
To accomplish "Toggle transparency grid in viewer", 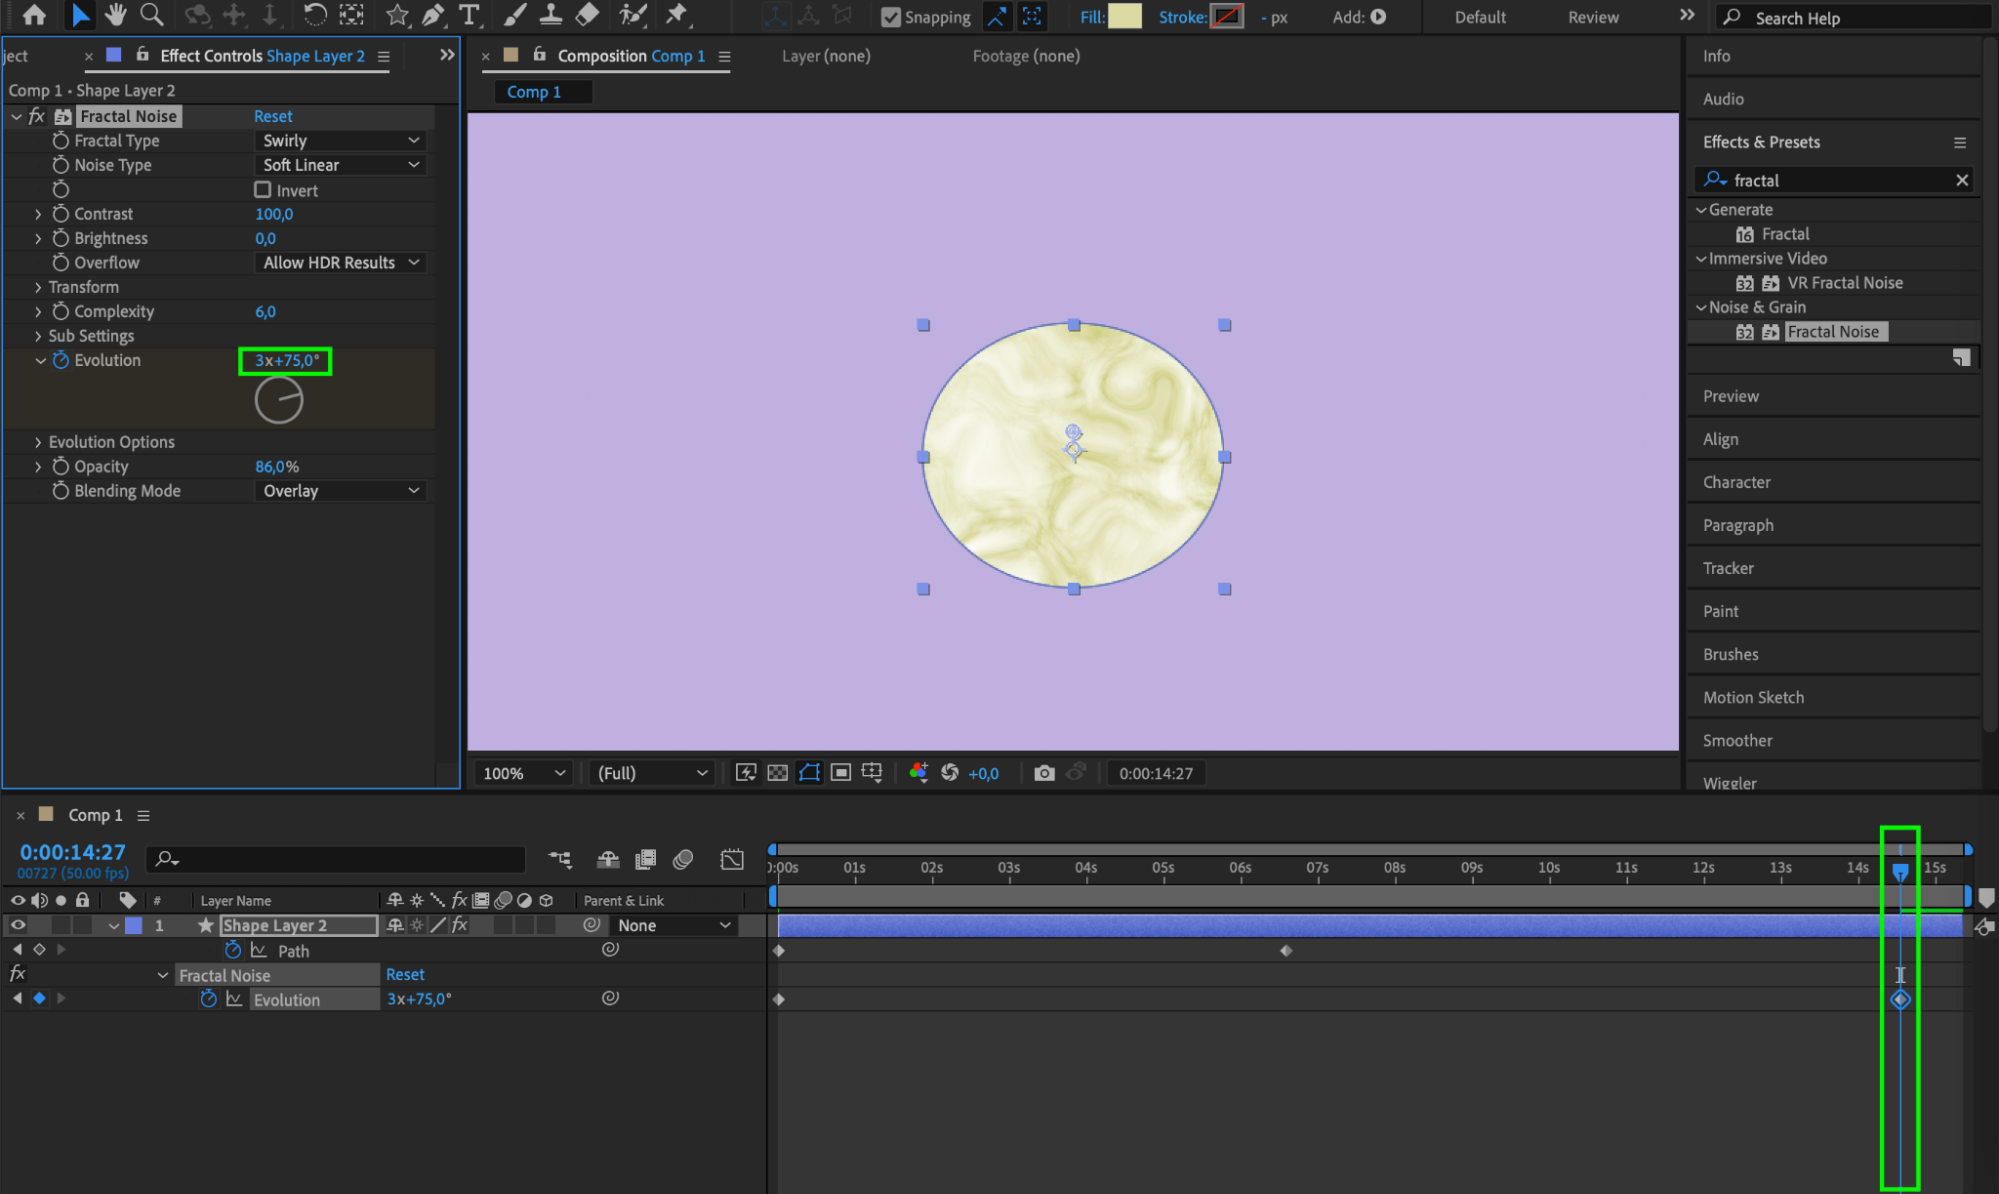I will click(777, 773).
